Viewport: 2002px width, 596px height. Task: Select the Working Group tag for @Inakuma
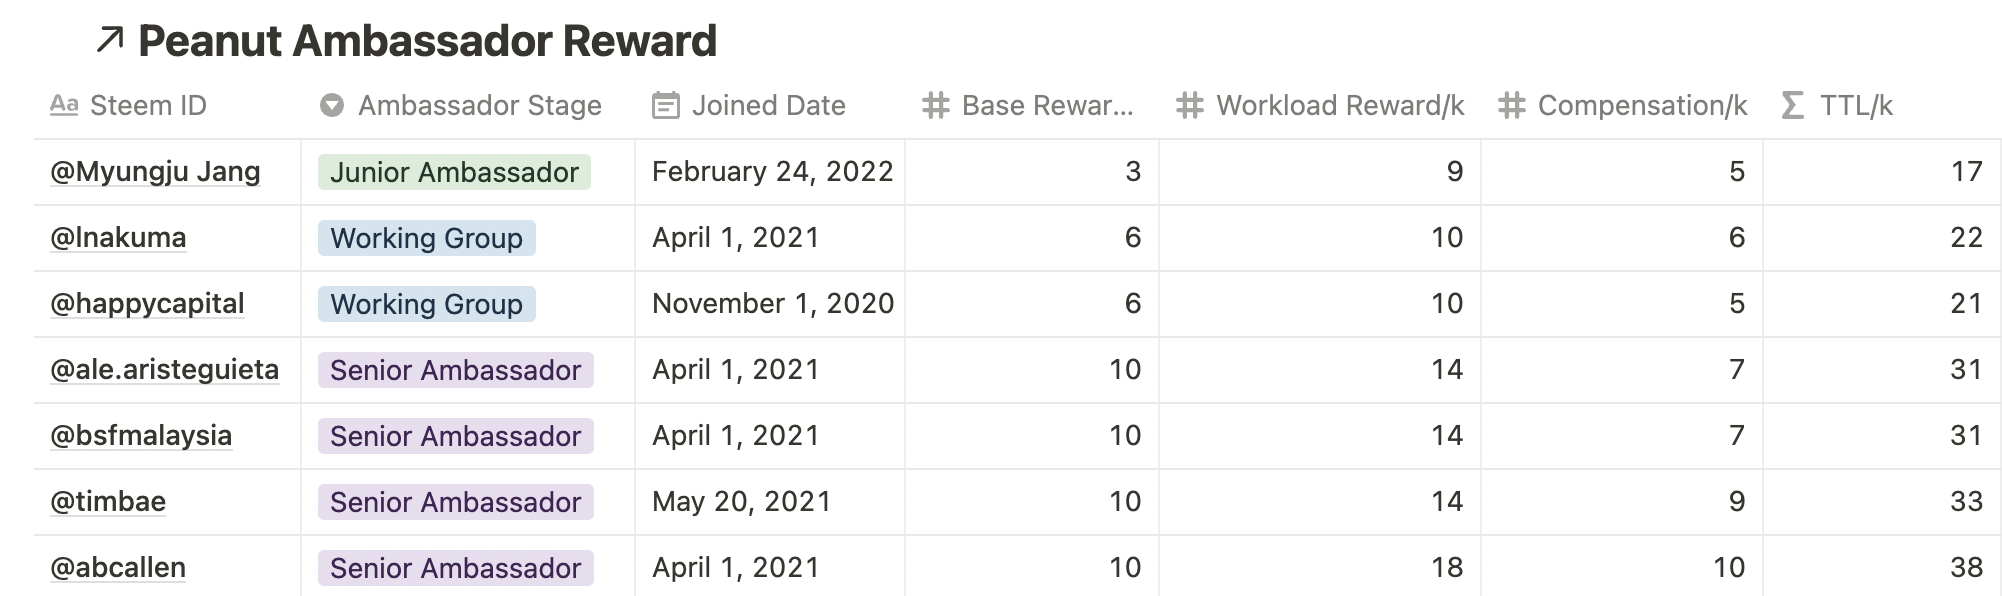[427, 238]
